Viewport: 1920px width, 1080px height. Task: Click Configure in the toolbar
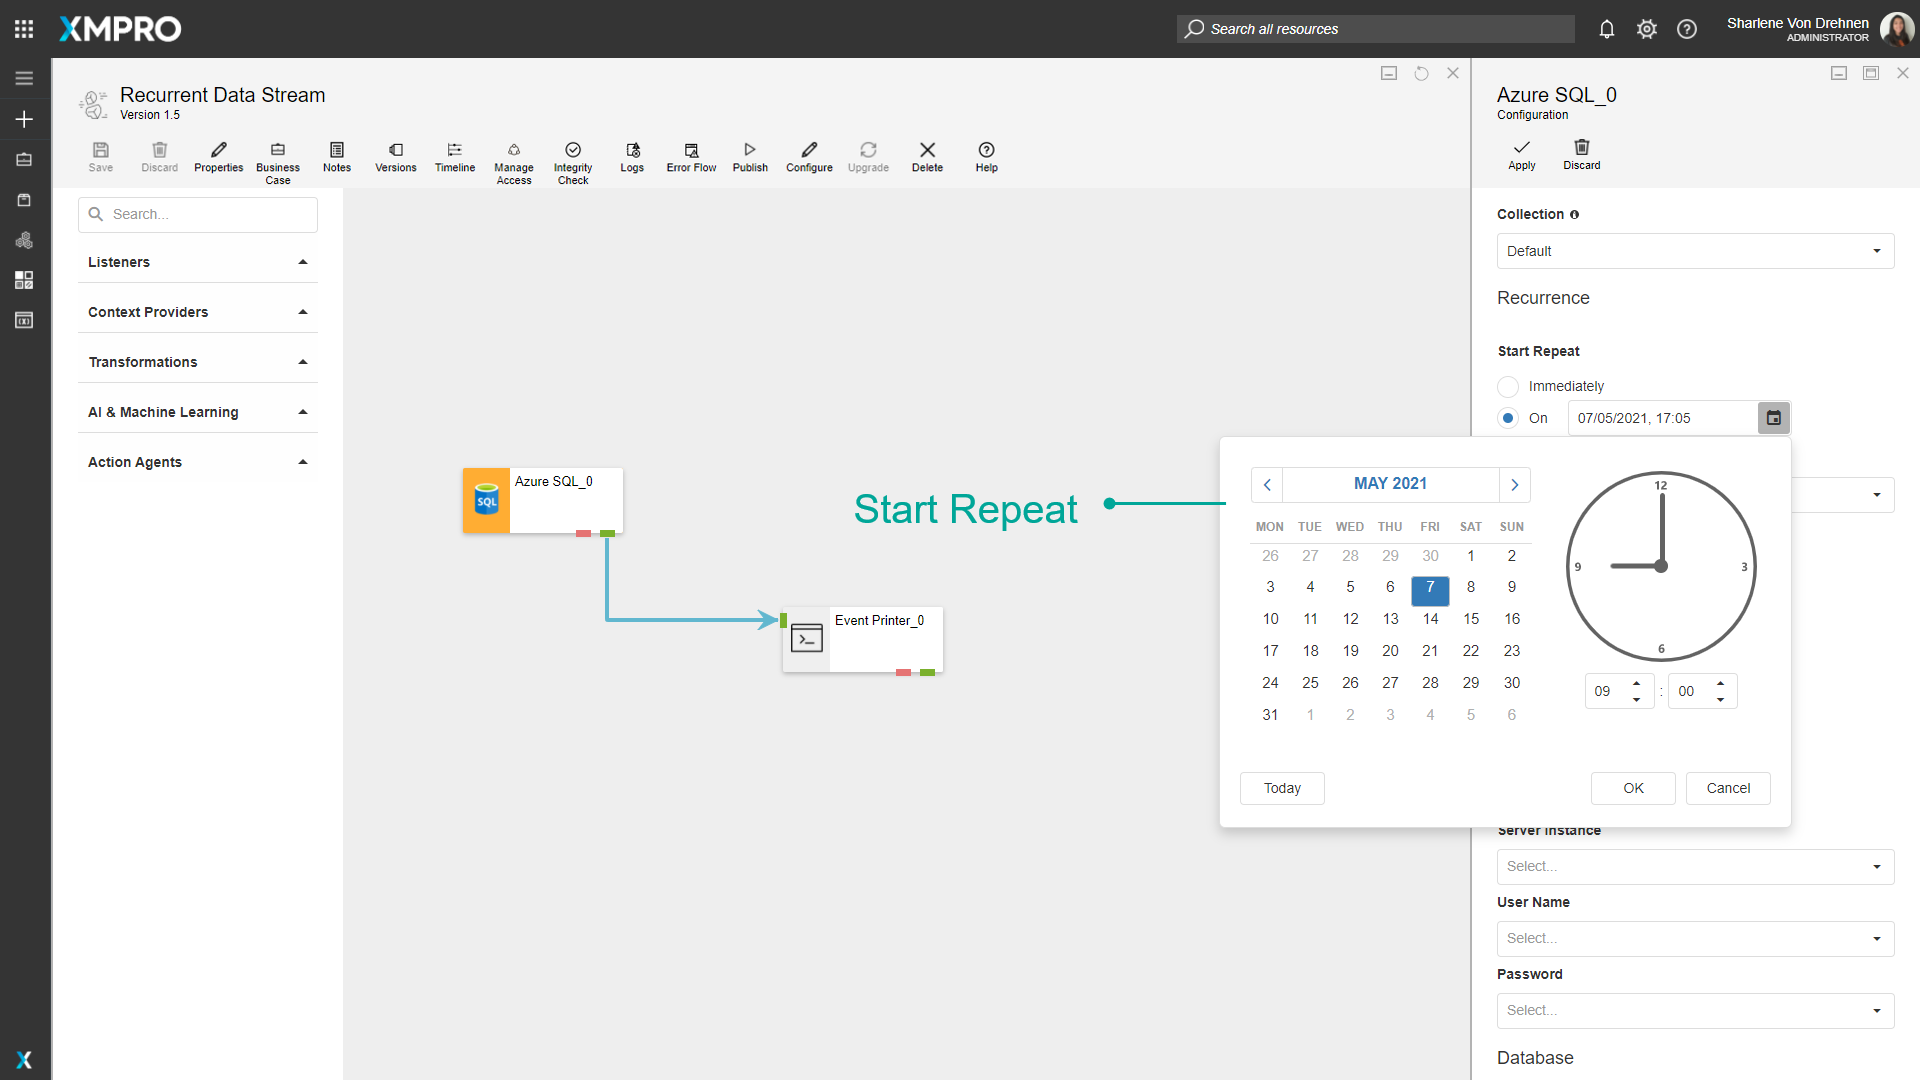809,157
